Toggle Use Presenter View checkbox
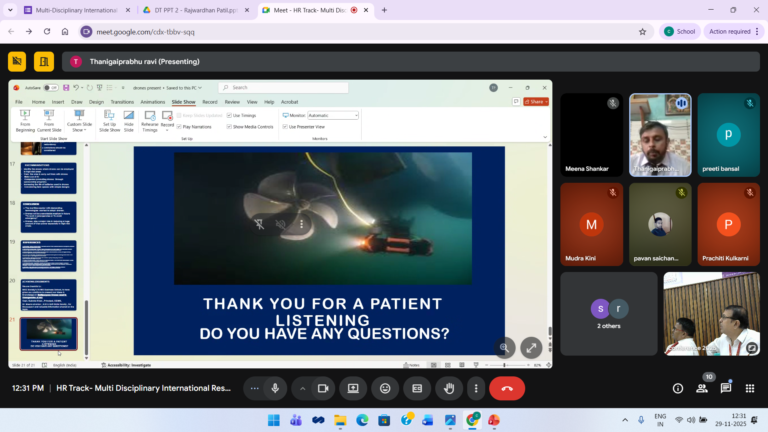 pyautogui.click(x=285, y=127)
